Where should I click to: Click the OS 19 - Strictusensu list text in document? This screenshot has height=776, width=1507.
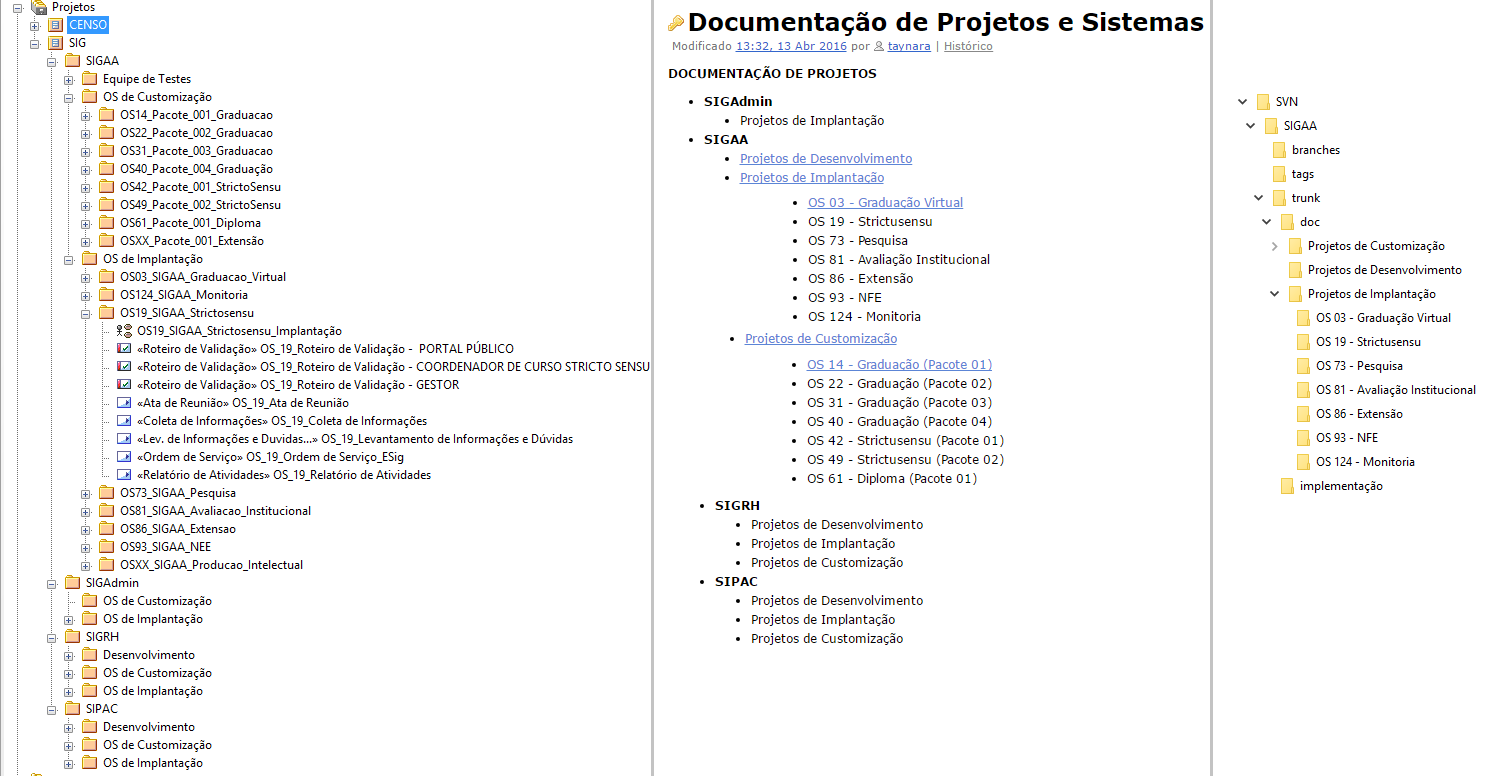coord(870,221)
